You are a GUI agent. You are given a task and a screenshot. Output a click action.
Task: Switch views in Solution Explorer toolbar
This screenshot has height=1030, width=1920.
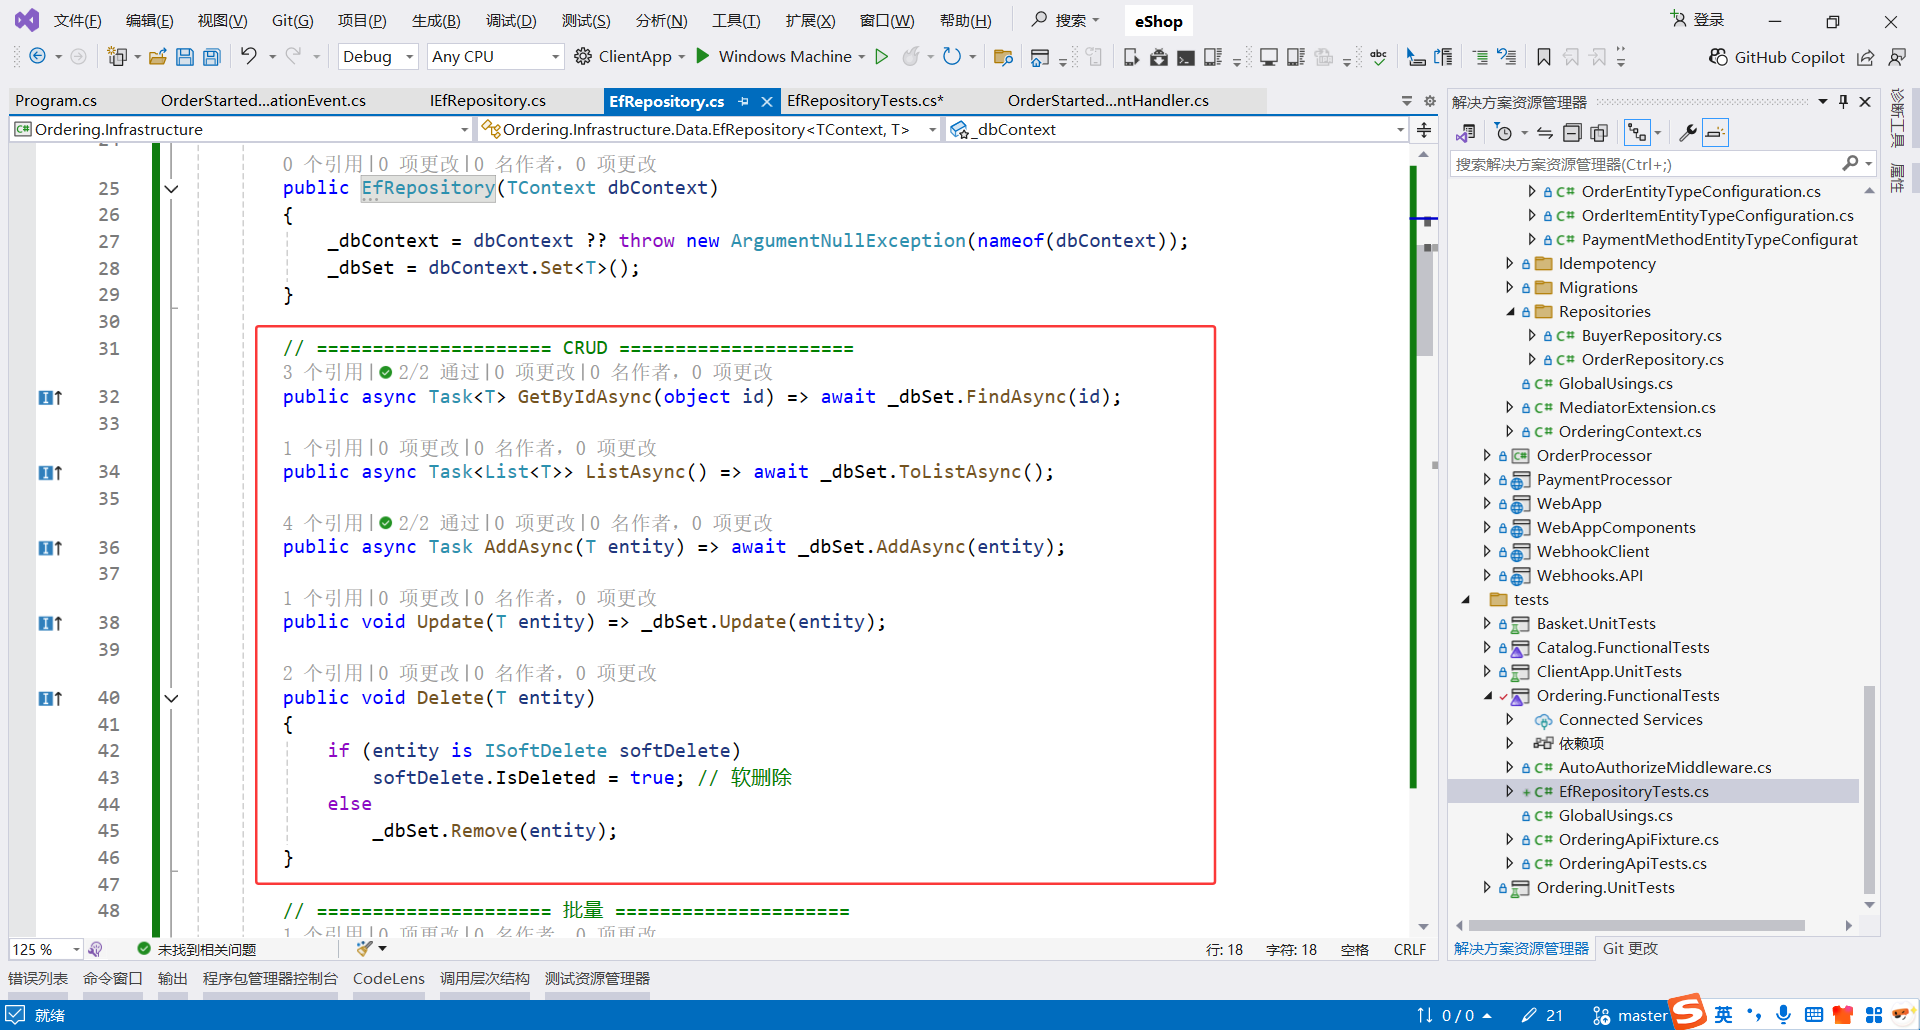(1466, 133)
